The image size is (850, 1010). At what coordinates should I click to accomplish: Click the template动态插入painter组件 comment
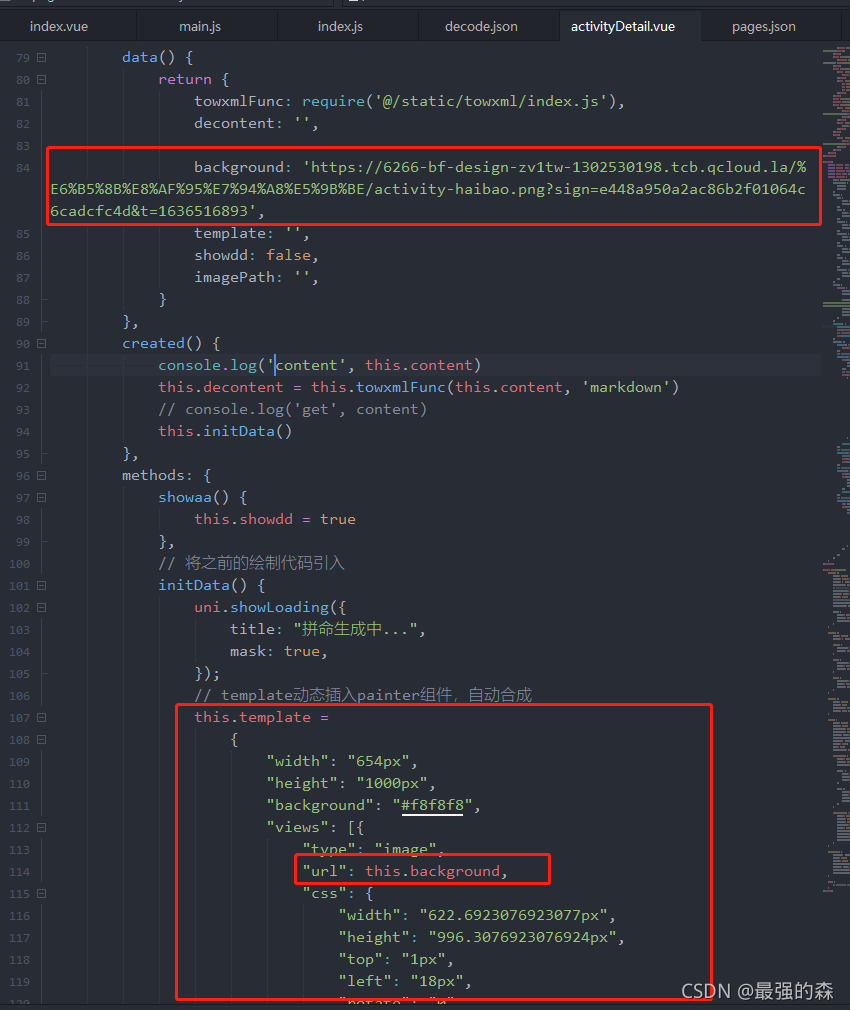[x=363, y=695]
